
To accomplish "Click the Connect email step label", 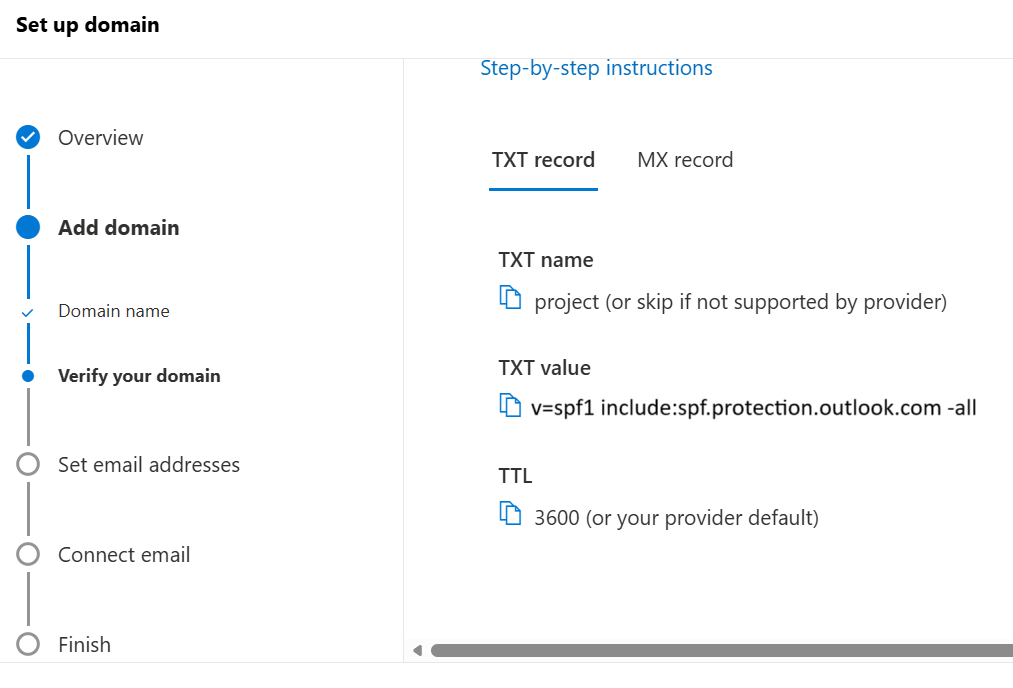I will (124, 555).
